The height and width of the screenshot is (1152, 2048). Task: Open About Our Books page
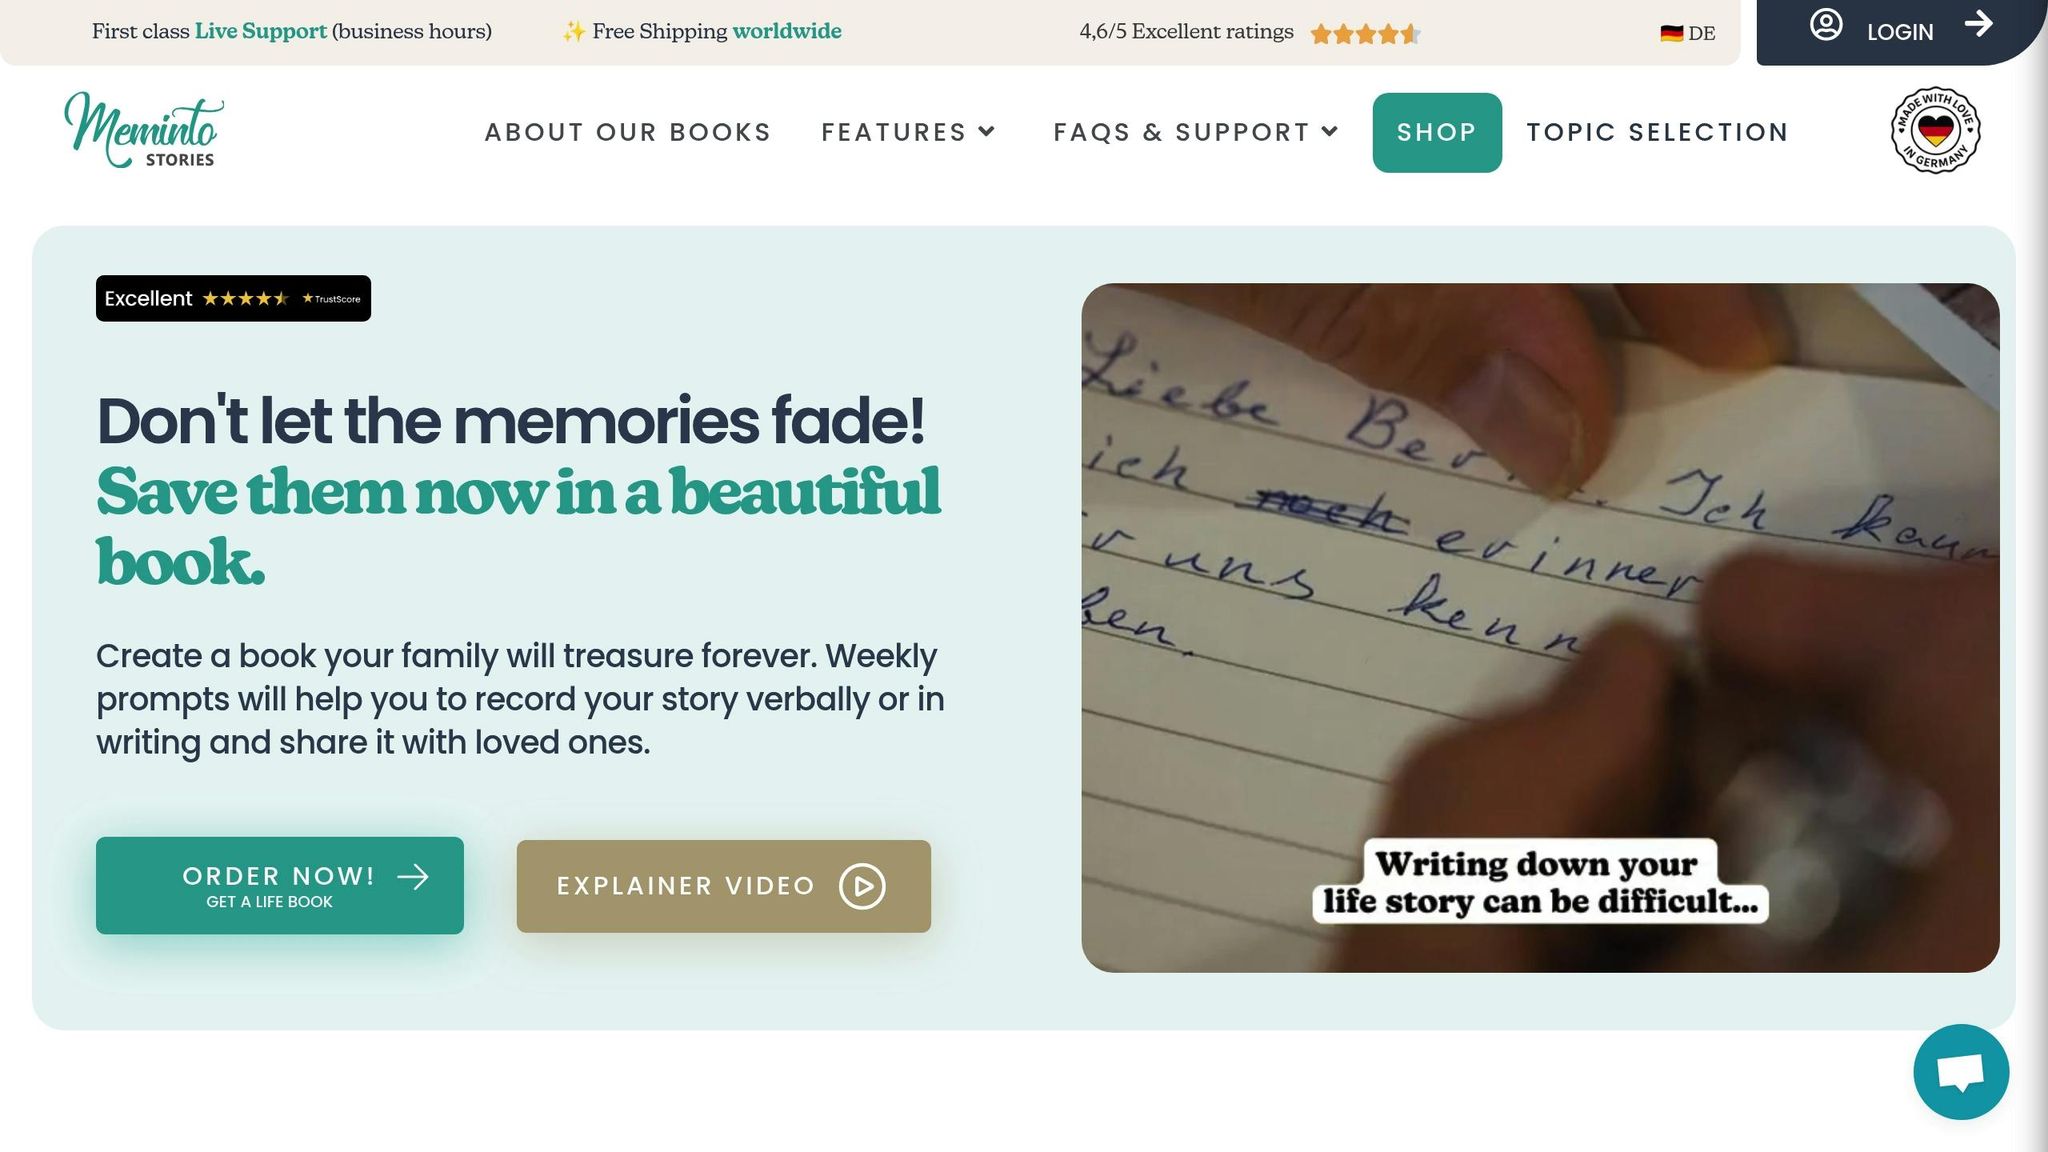(627, 132)
